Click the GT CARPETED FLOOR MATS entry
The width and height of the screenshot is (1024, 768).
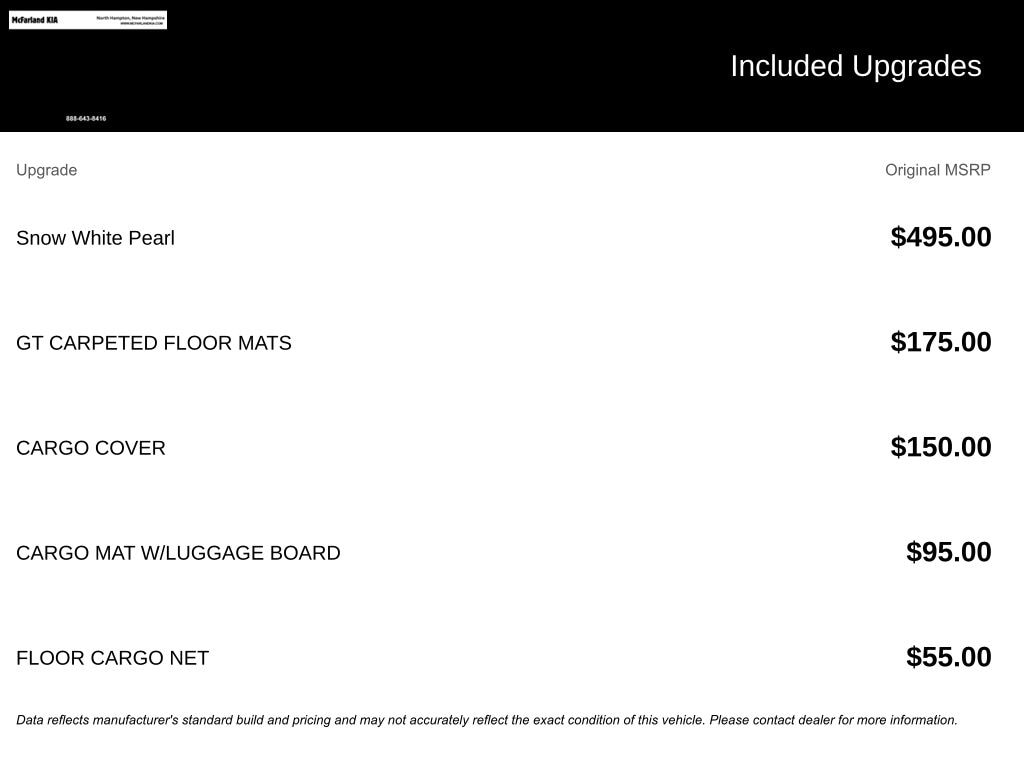pyautogui.click(x=154, y=343)
